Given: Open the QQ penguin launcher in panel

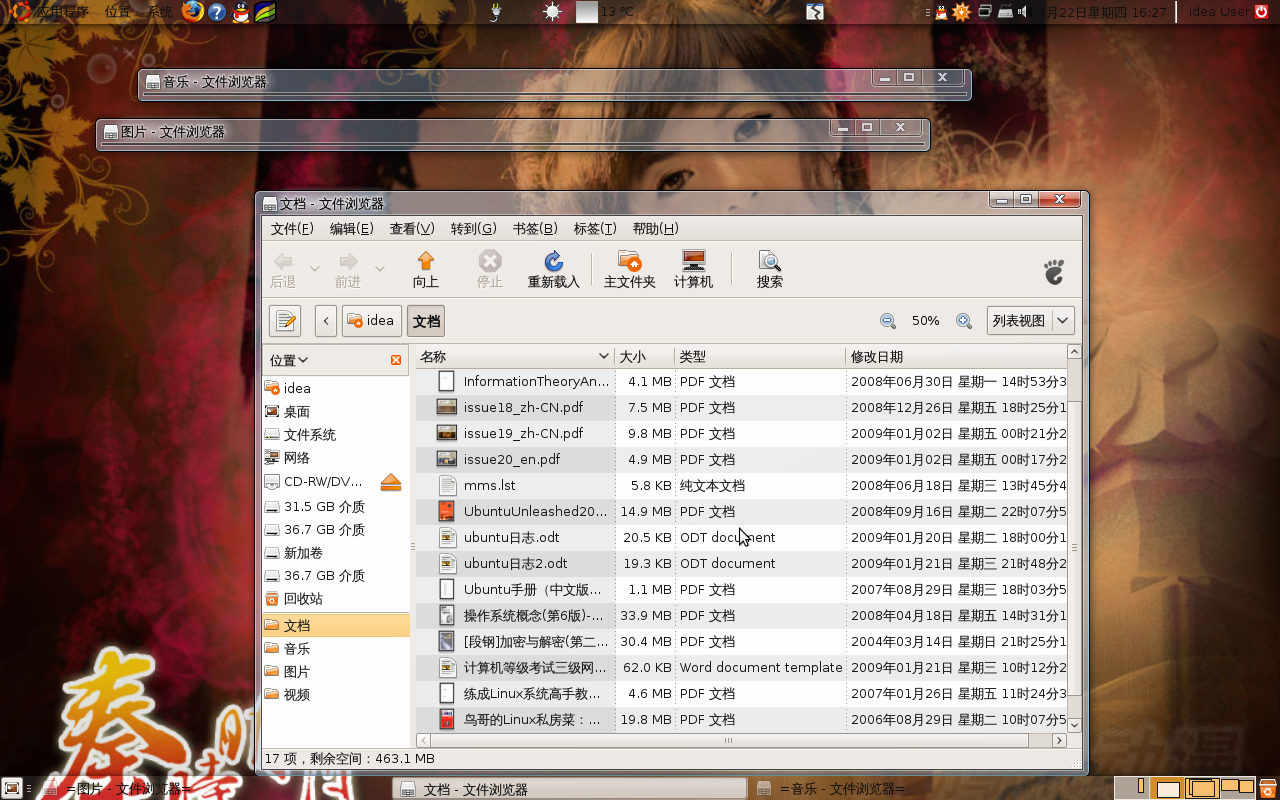Looking at the screenshot, I should coord(240,12).
